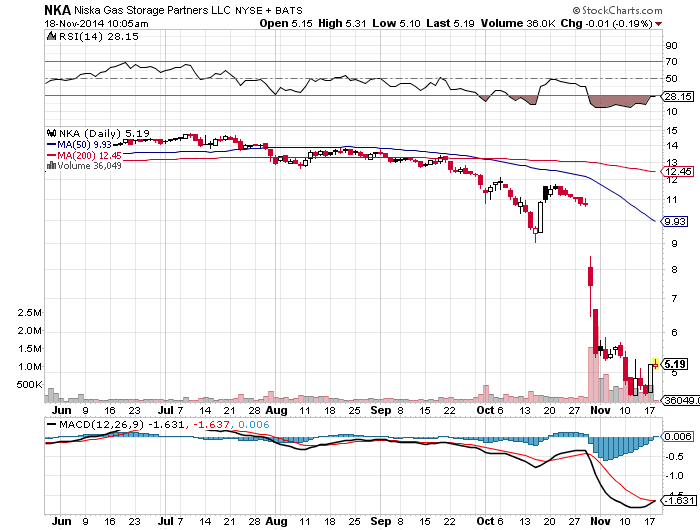The height and width of the screenshot is (530, 700).
Task: Click the red MA(200) line swatch in legend
Action: [51, 155]
